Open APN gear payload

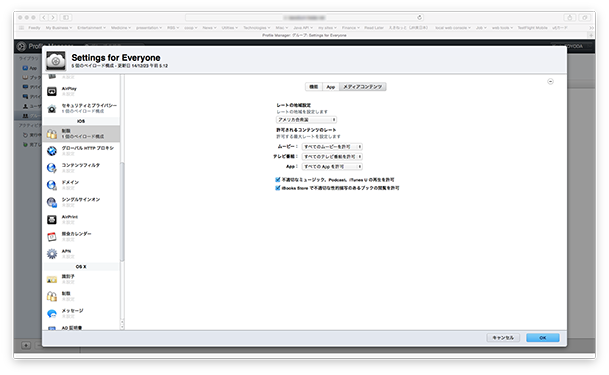click(82, 253)
